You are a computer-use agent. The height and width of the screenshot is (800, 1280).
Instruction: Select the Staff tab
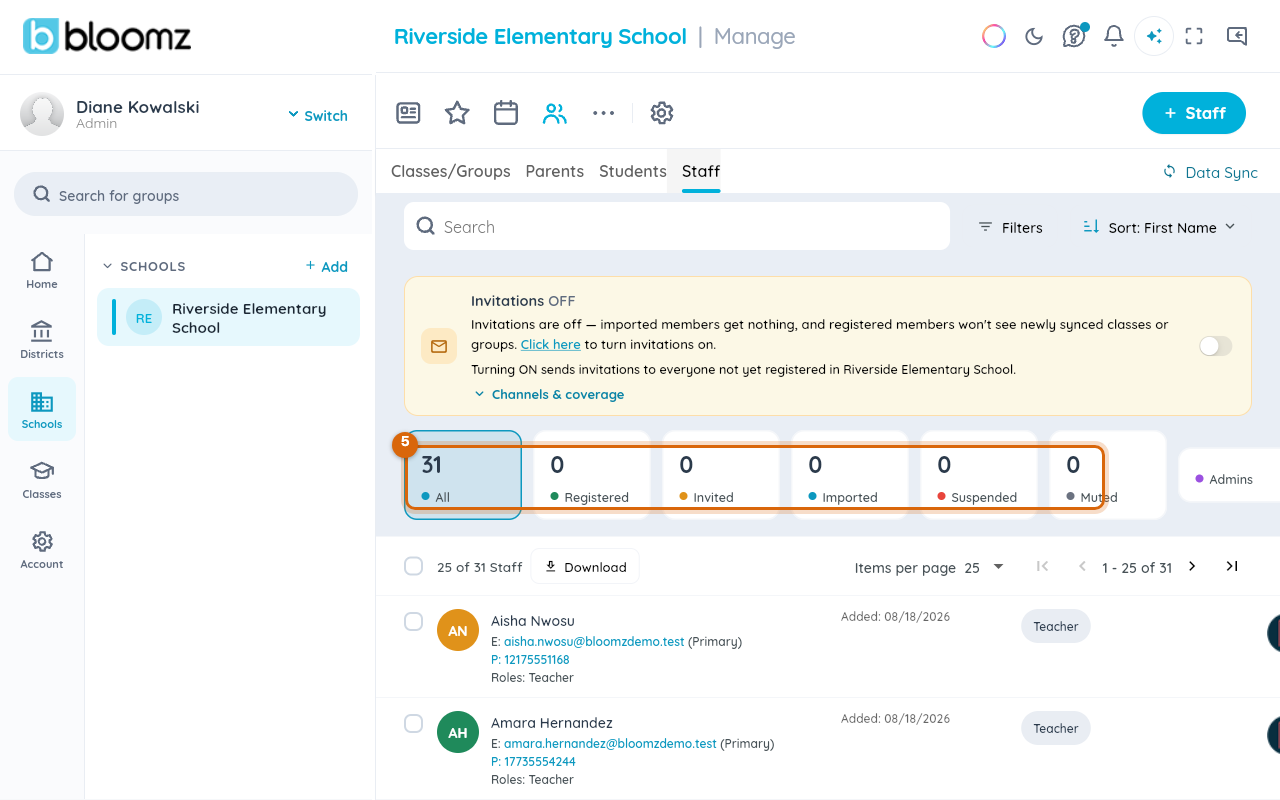coord(701,171)
